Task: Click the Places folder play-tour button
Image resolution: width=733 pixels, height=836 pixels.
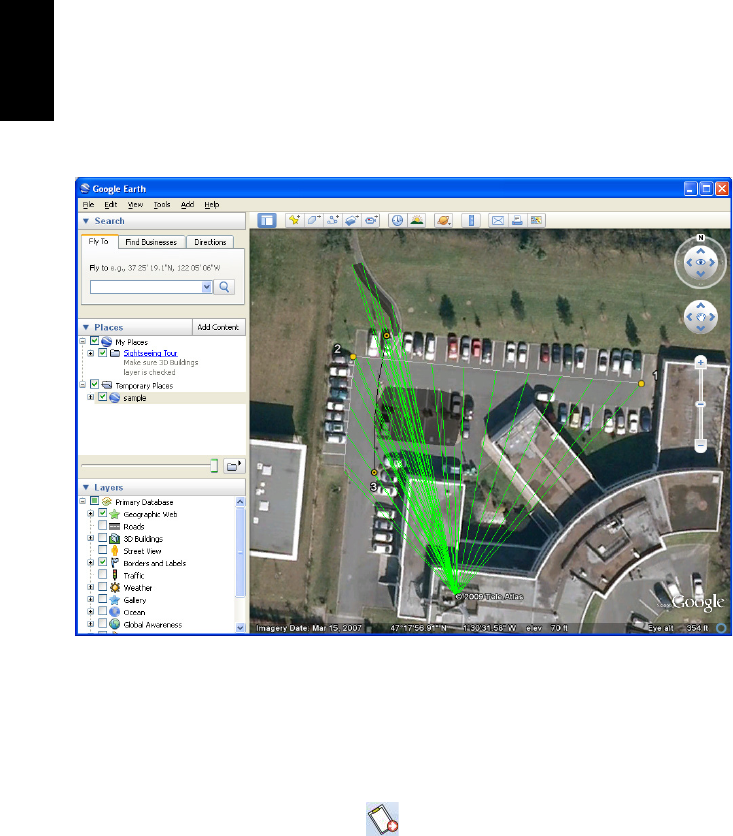Action: [233, 466]
